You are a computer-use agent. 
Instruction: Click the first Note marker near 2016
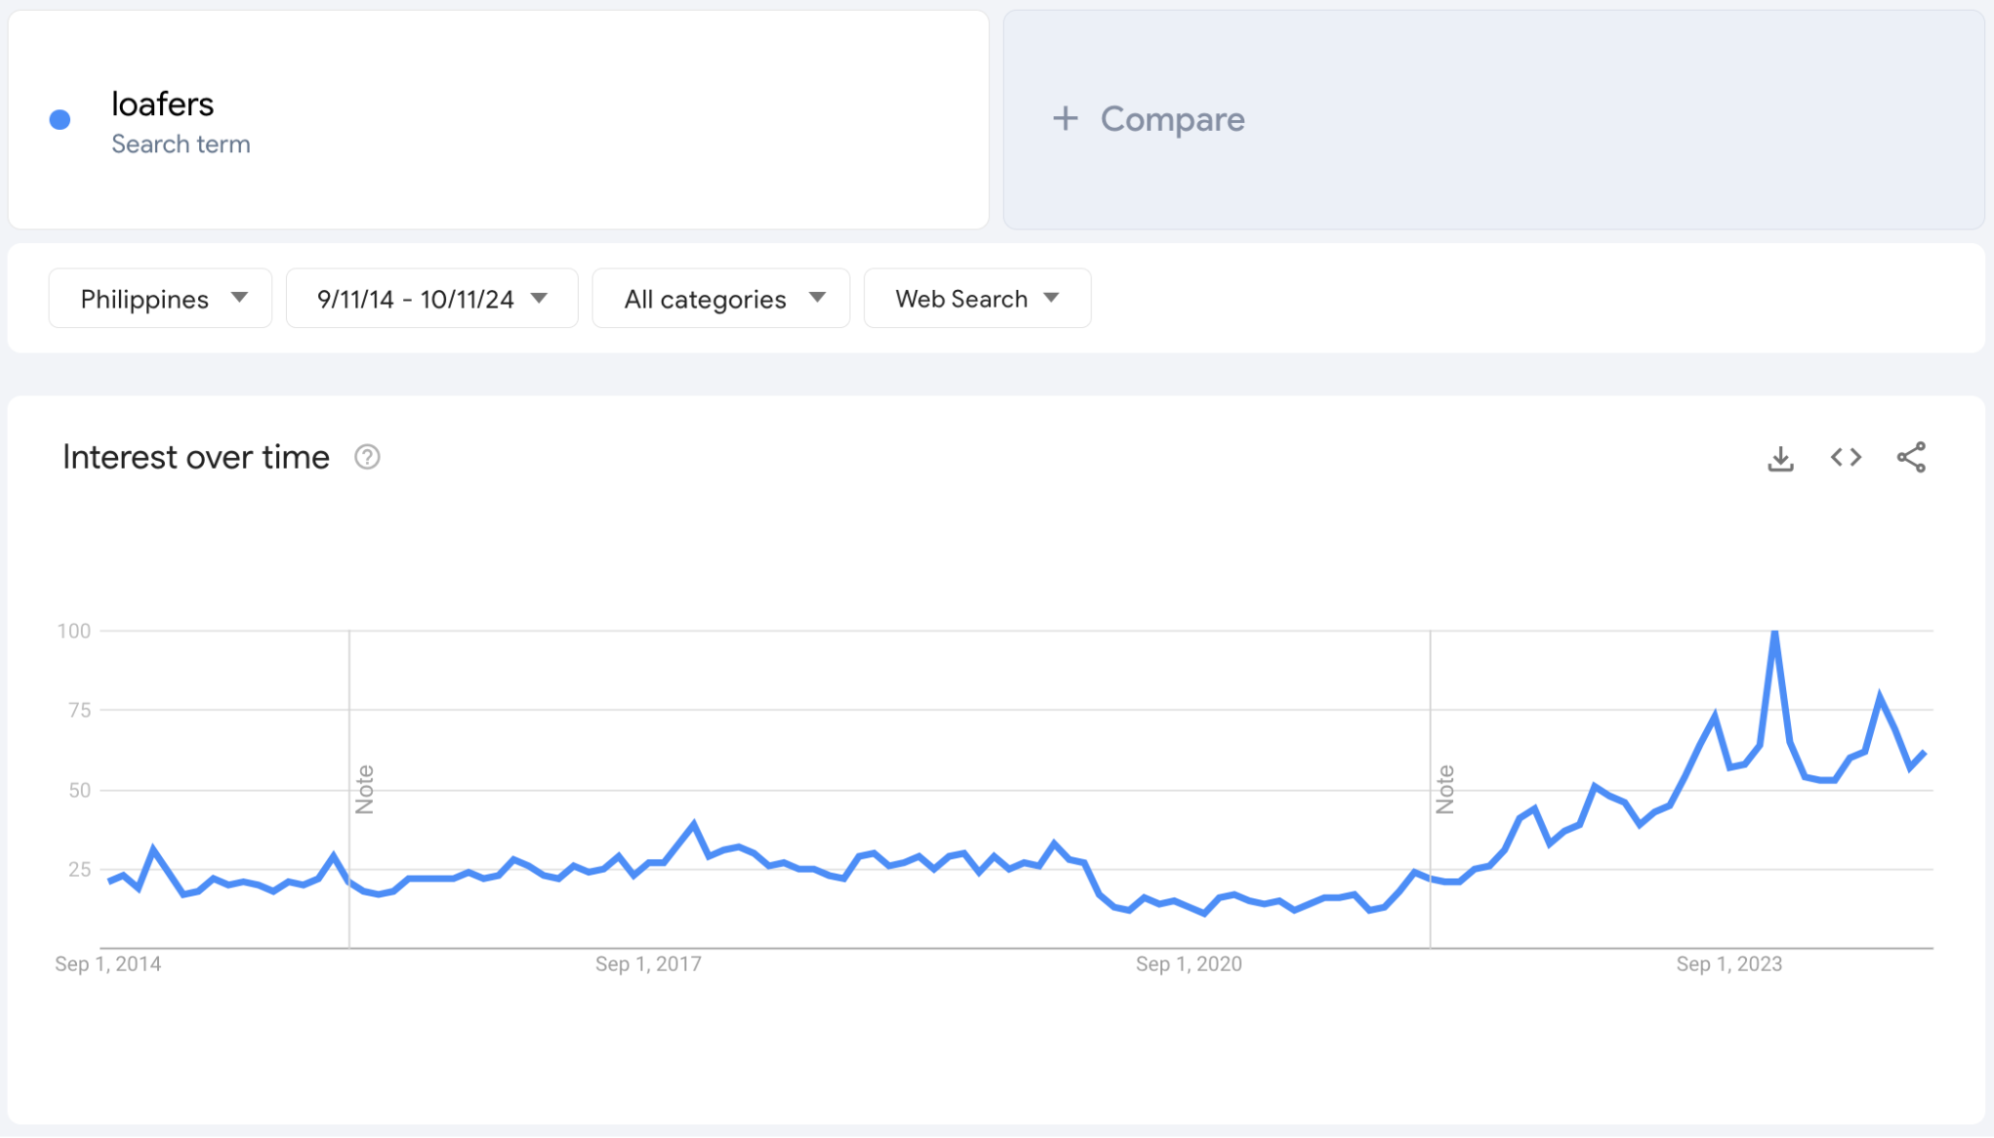[364, 789]
